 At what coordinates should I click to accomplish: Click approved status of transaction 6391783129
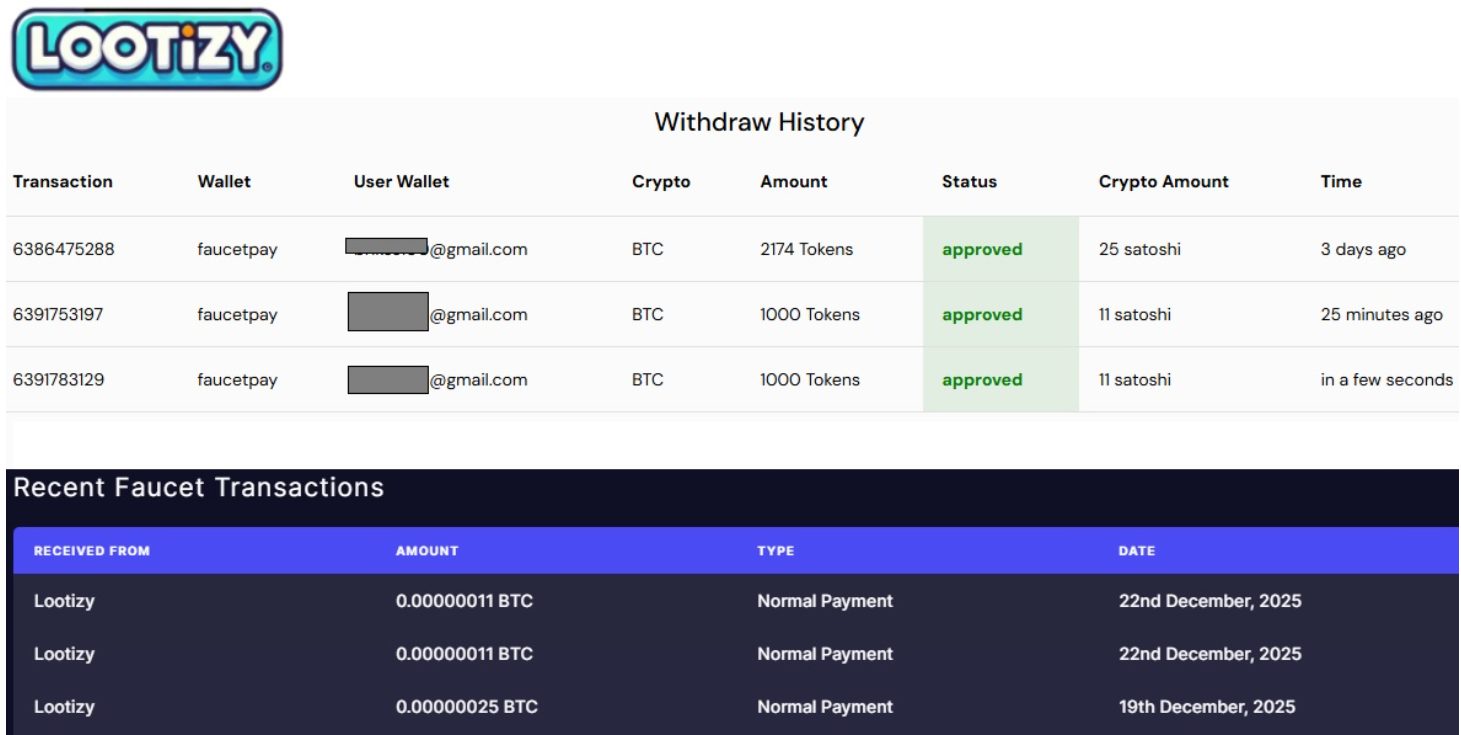coord(982,380)
